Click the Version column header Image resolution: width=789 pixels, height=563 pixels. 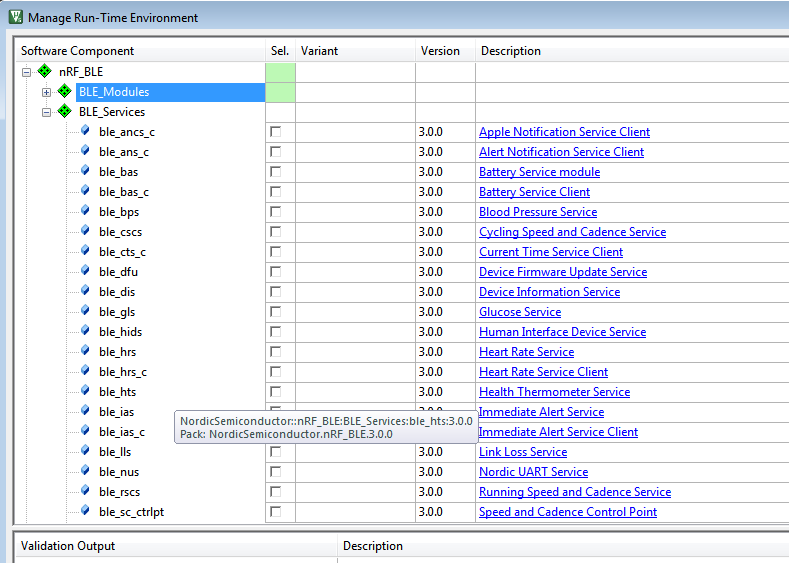coord(445,51)
